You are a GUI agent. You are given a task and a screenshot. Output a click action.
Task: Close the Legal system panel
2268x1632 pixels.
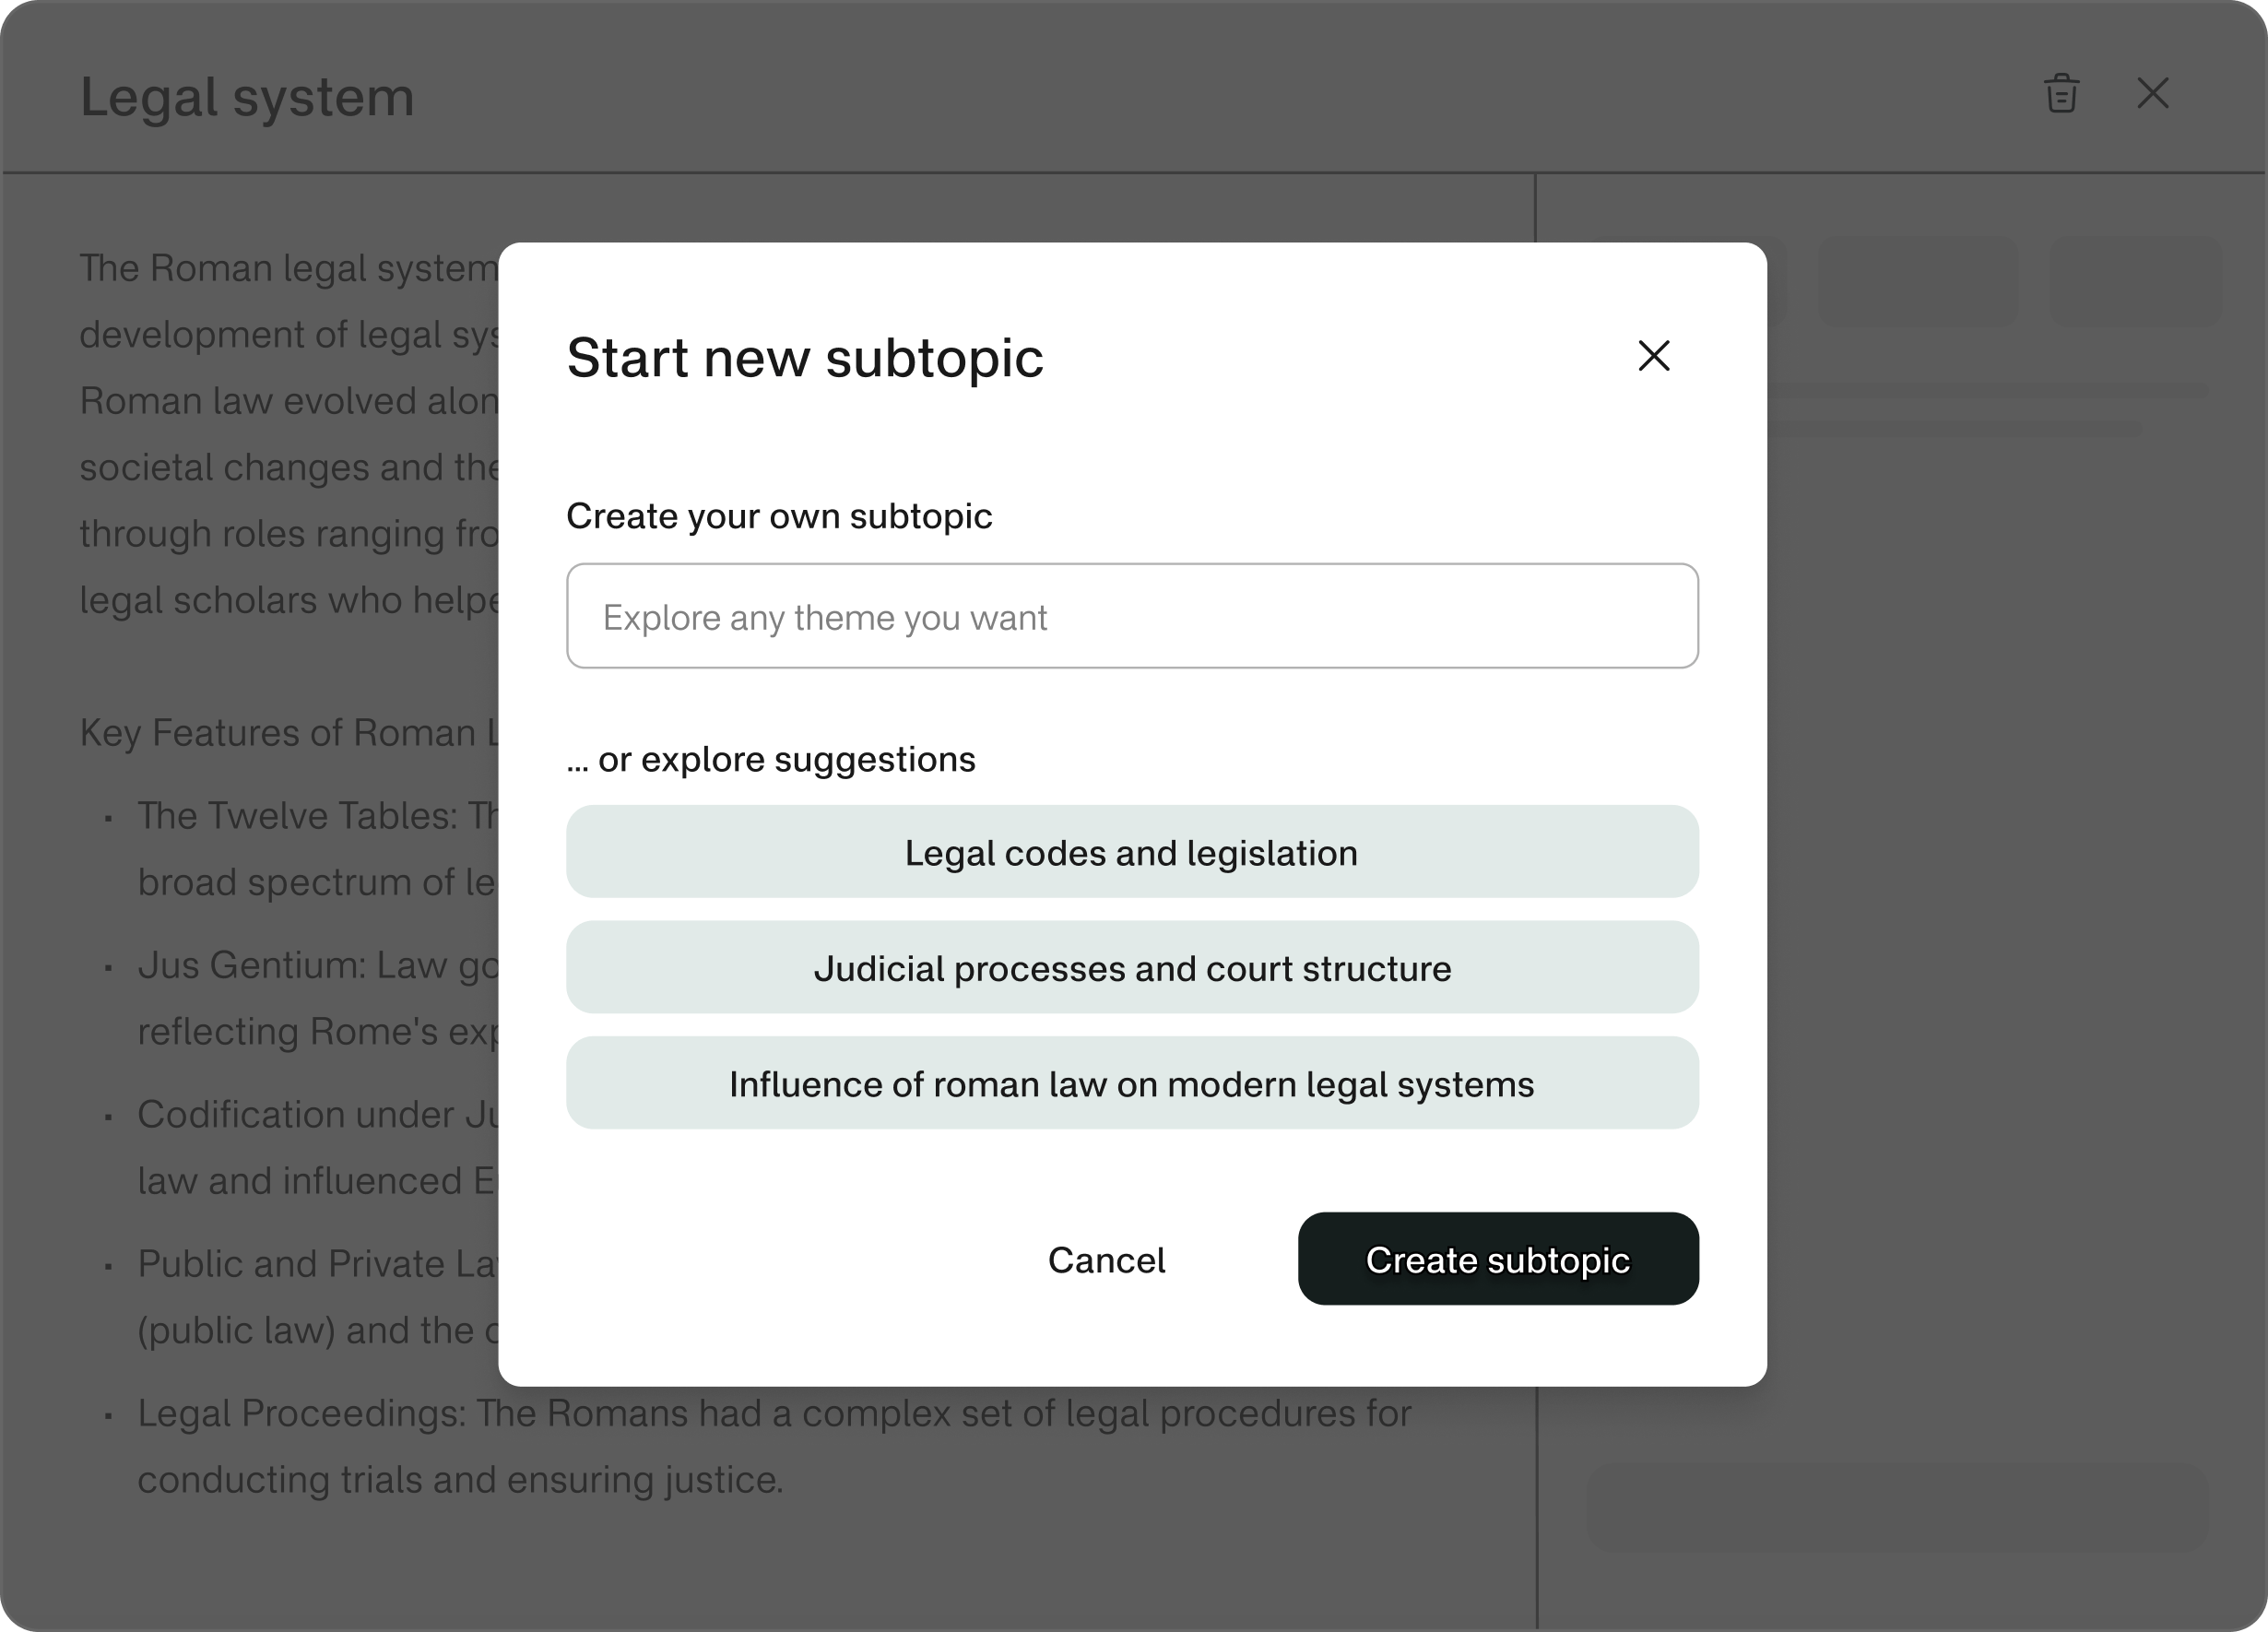point(2152,94)
